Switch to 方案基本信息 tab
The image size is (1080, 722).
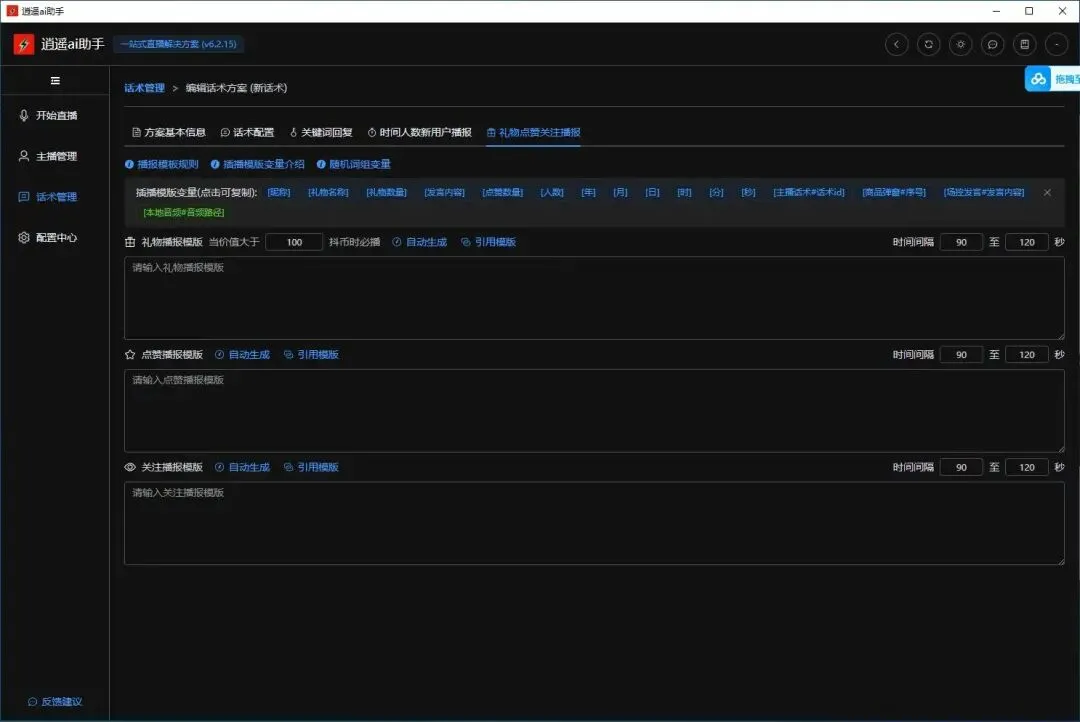click(169, 132)
